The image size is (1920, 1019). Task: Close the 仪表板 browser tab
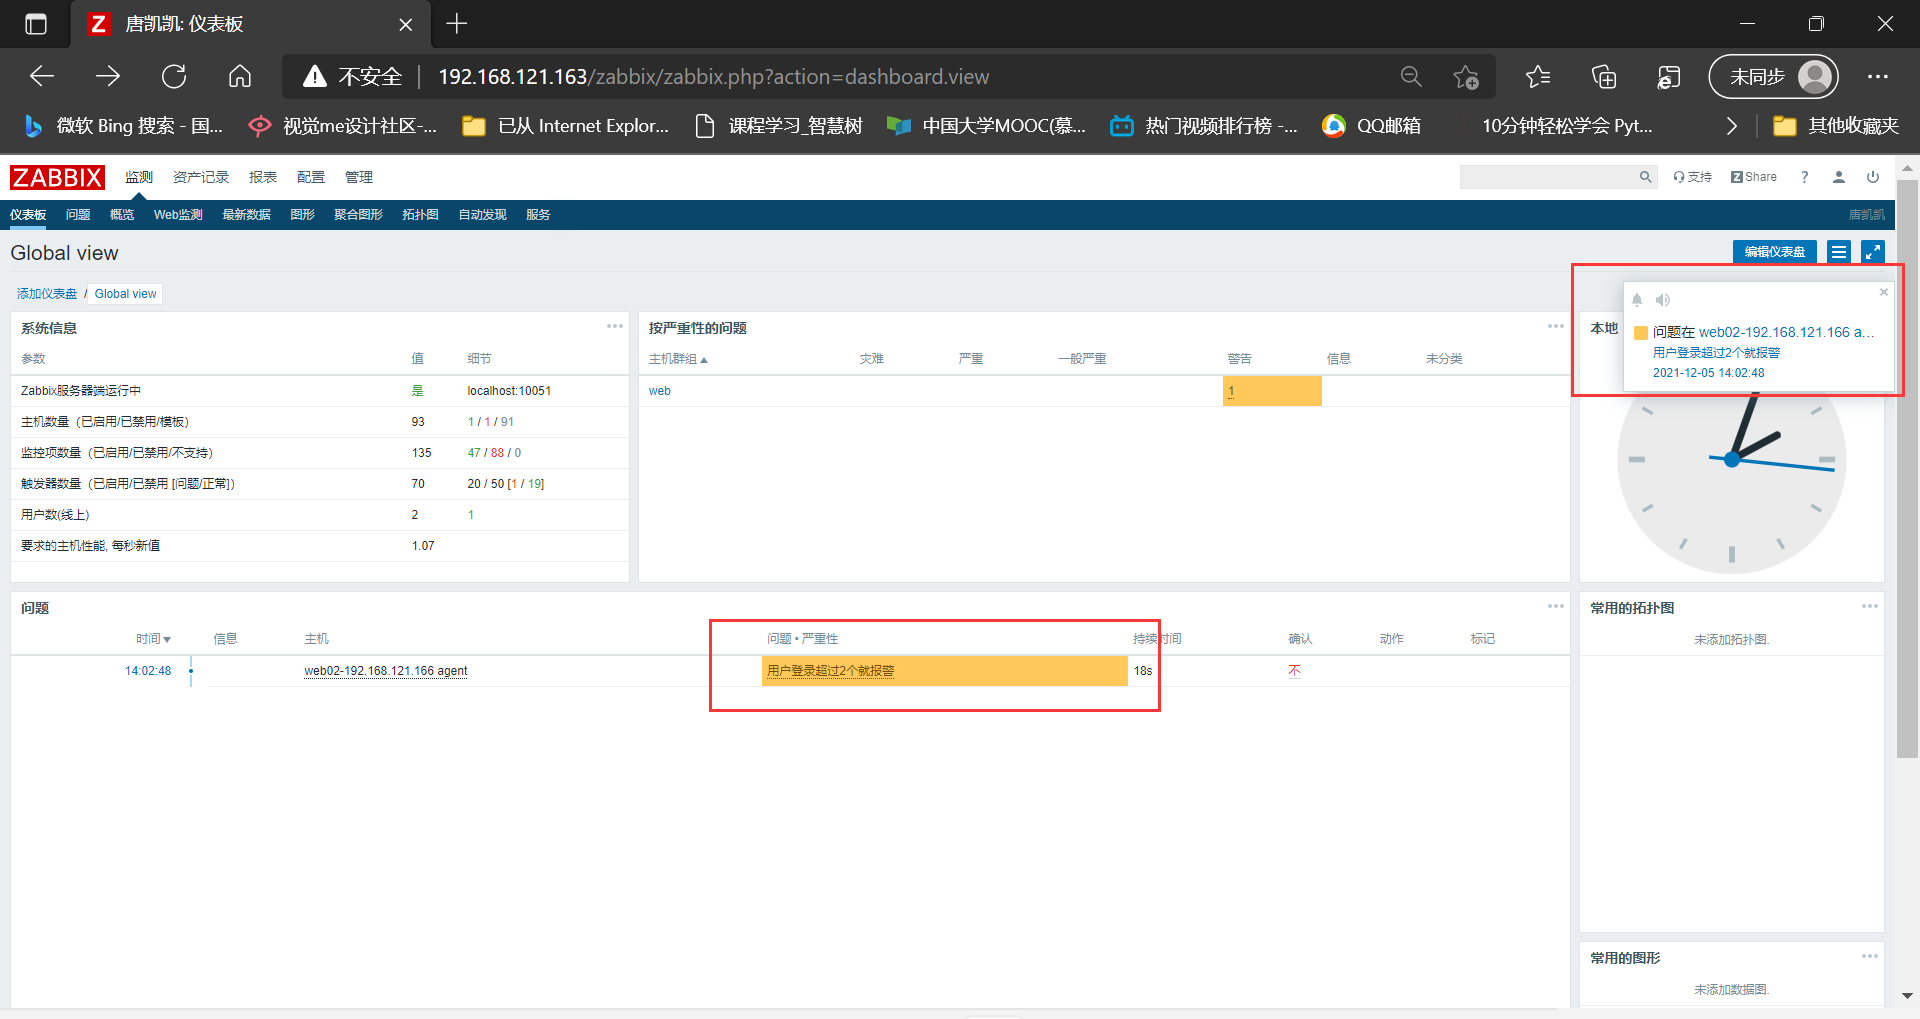(406, 24)
